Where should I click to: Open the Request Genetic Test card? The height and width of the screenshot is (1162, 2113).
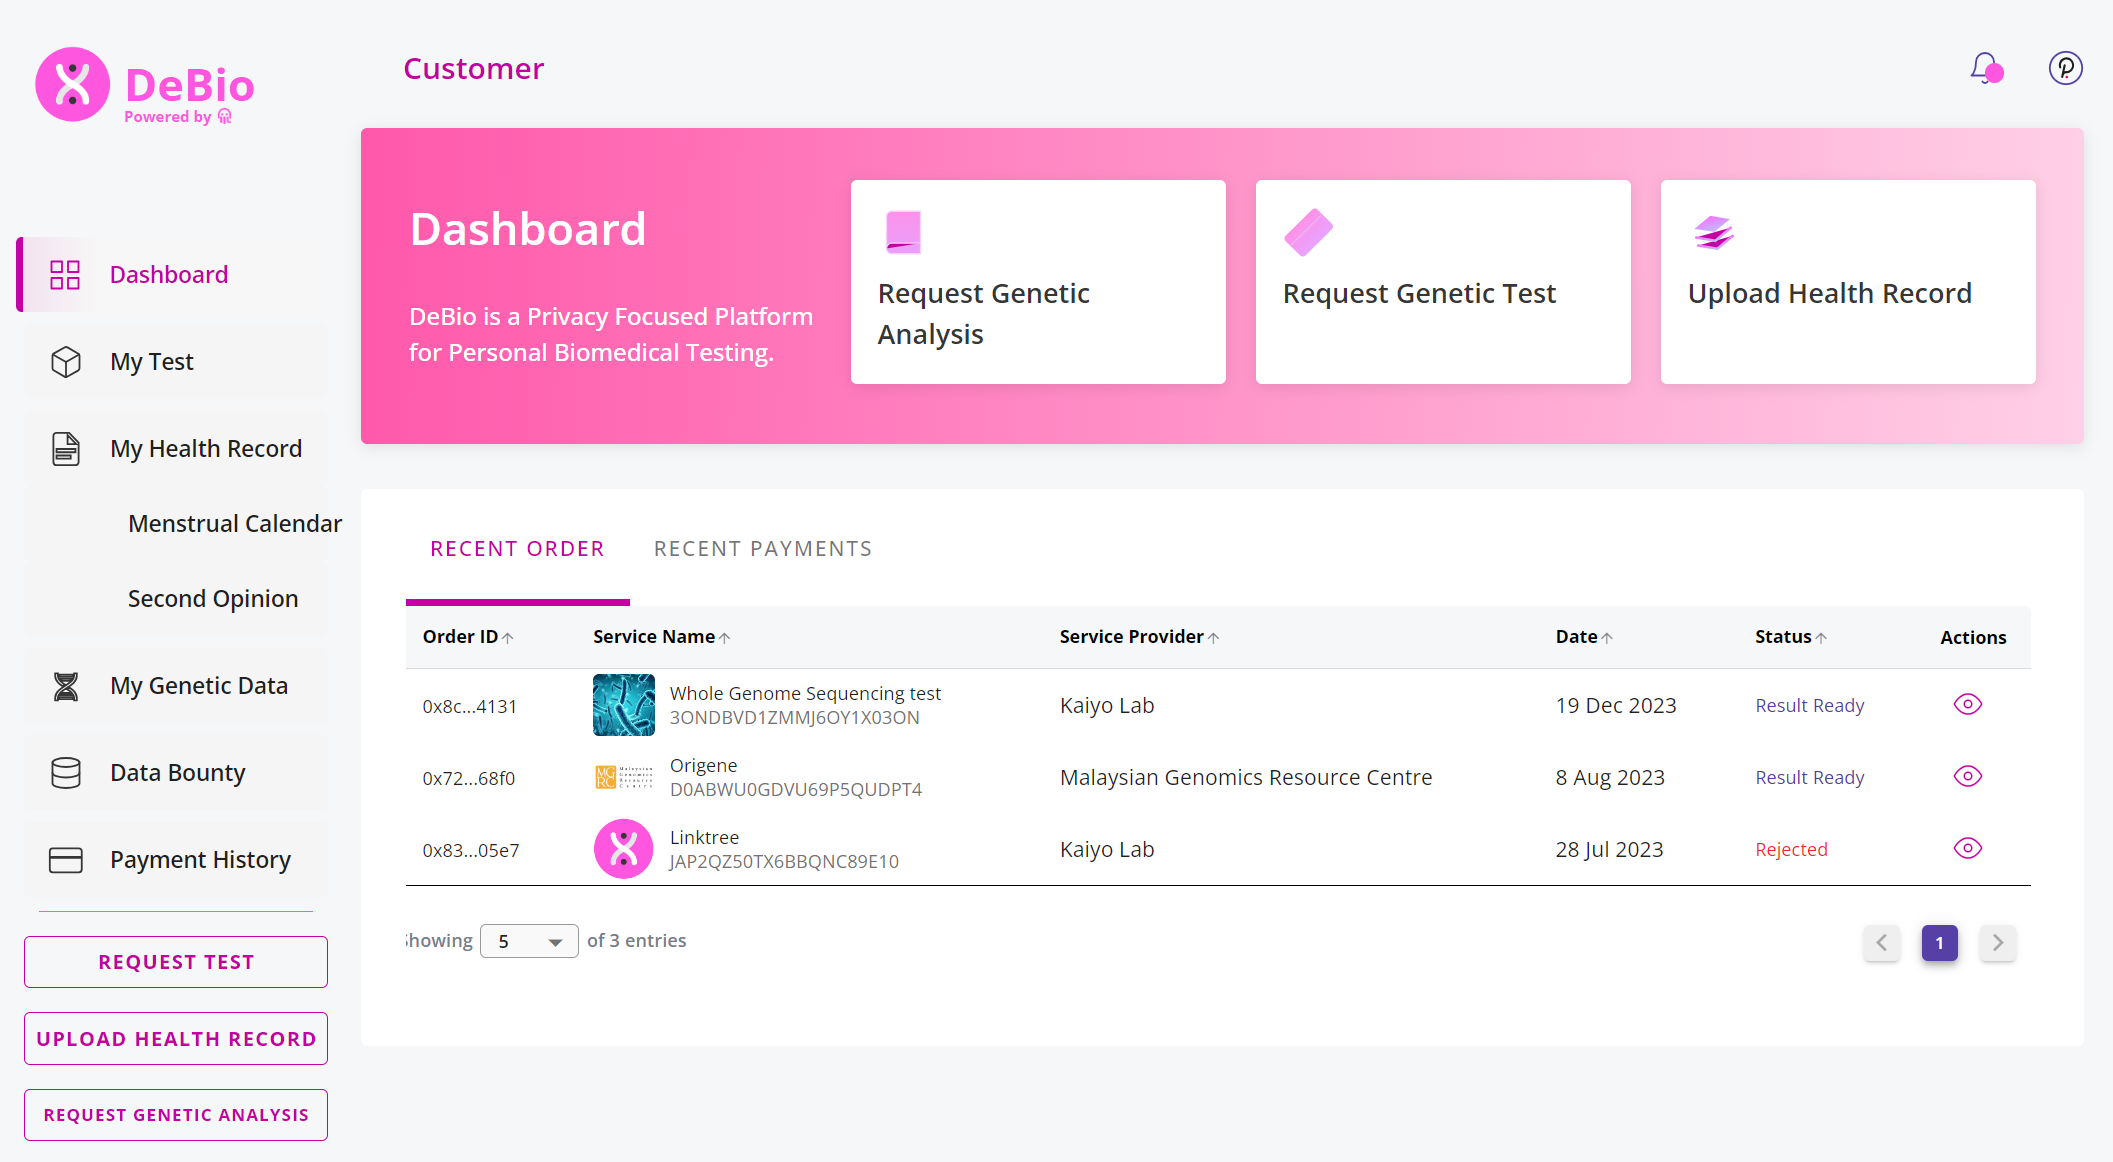click(x=1443, y=282)
